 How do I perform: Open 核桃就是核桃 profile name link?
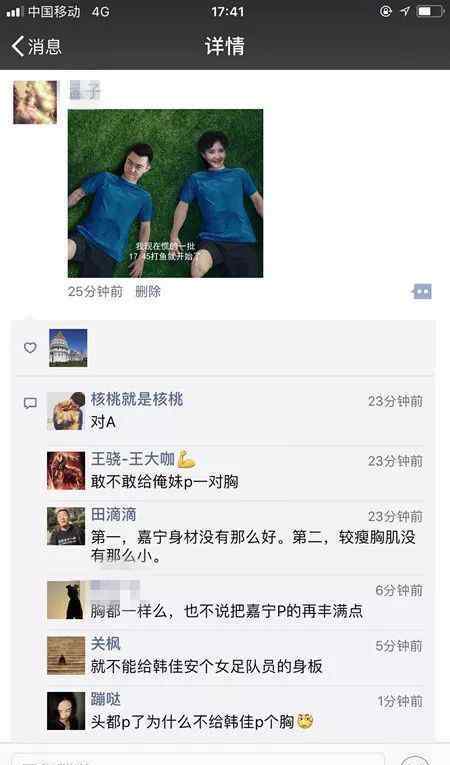coord(137,399)
